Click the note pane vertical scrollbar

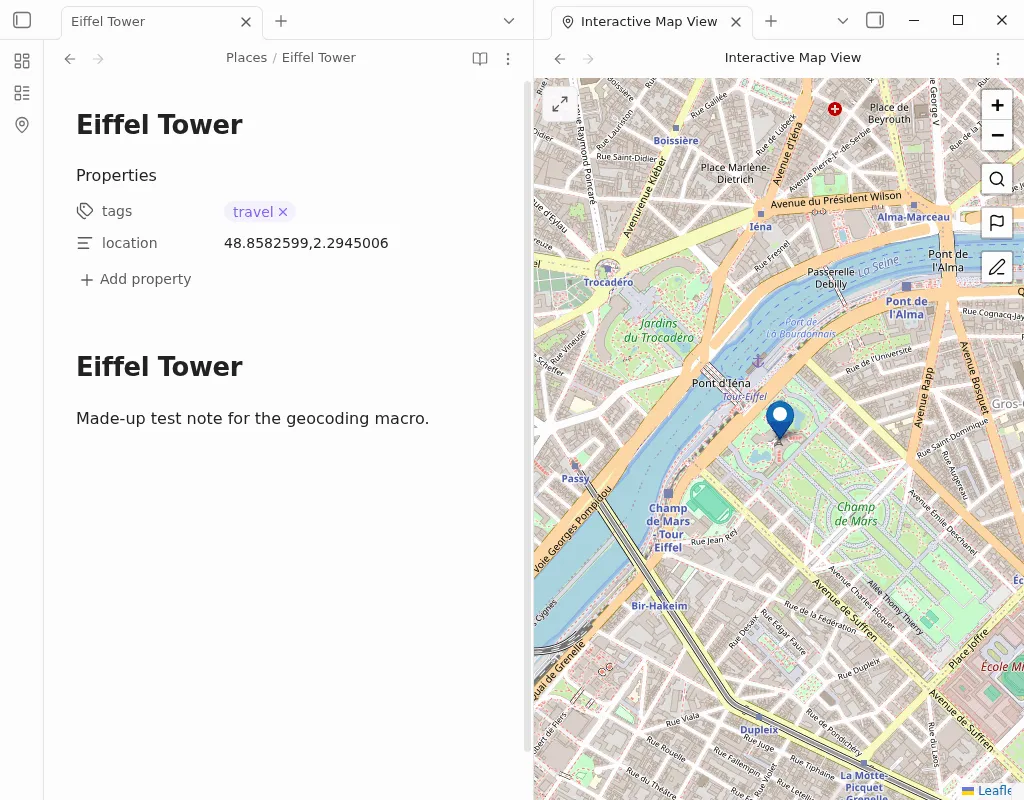point(527,417)
